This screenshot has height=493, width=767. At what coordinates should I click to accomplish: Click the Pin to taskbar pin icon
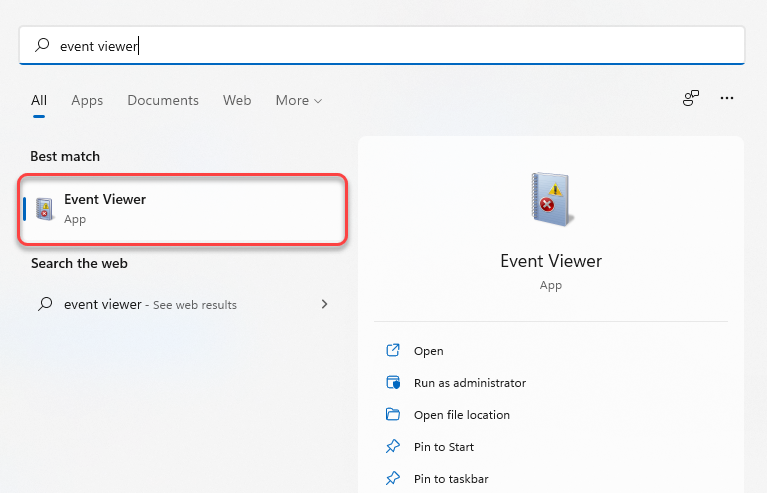coord(393,479)
